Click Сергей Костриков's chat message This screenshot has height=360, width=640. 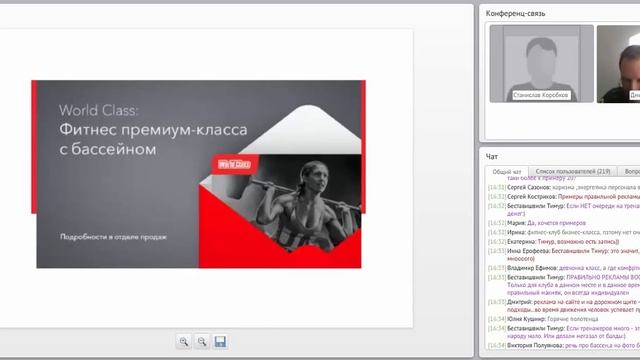(564, 197)
